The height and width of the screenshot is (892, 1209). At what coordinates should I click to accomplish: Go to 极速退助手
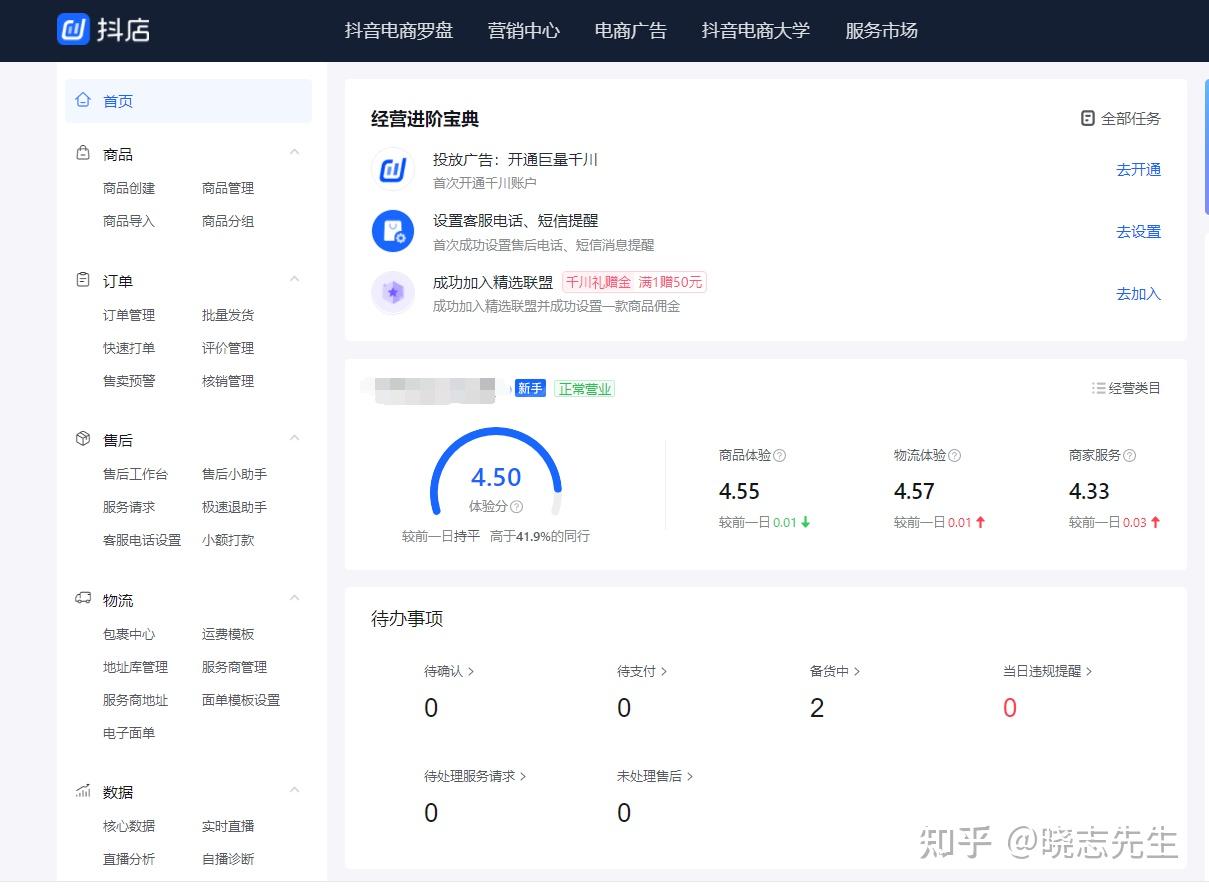pos(234,507)
